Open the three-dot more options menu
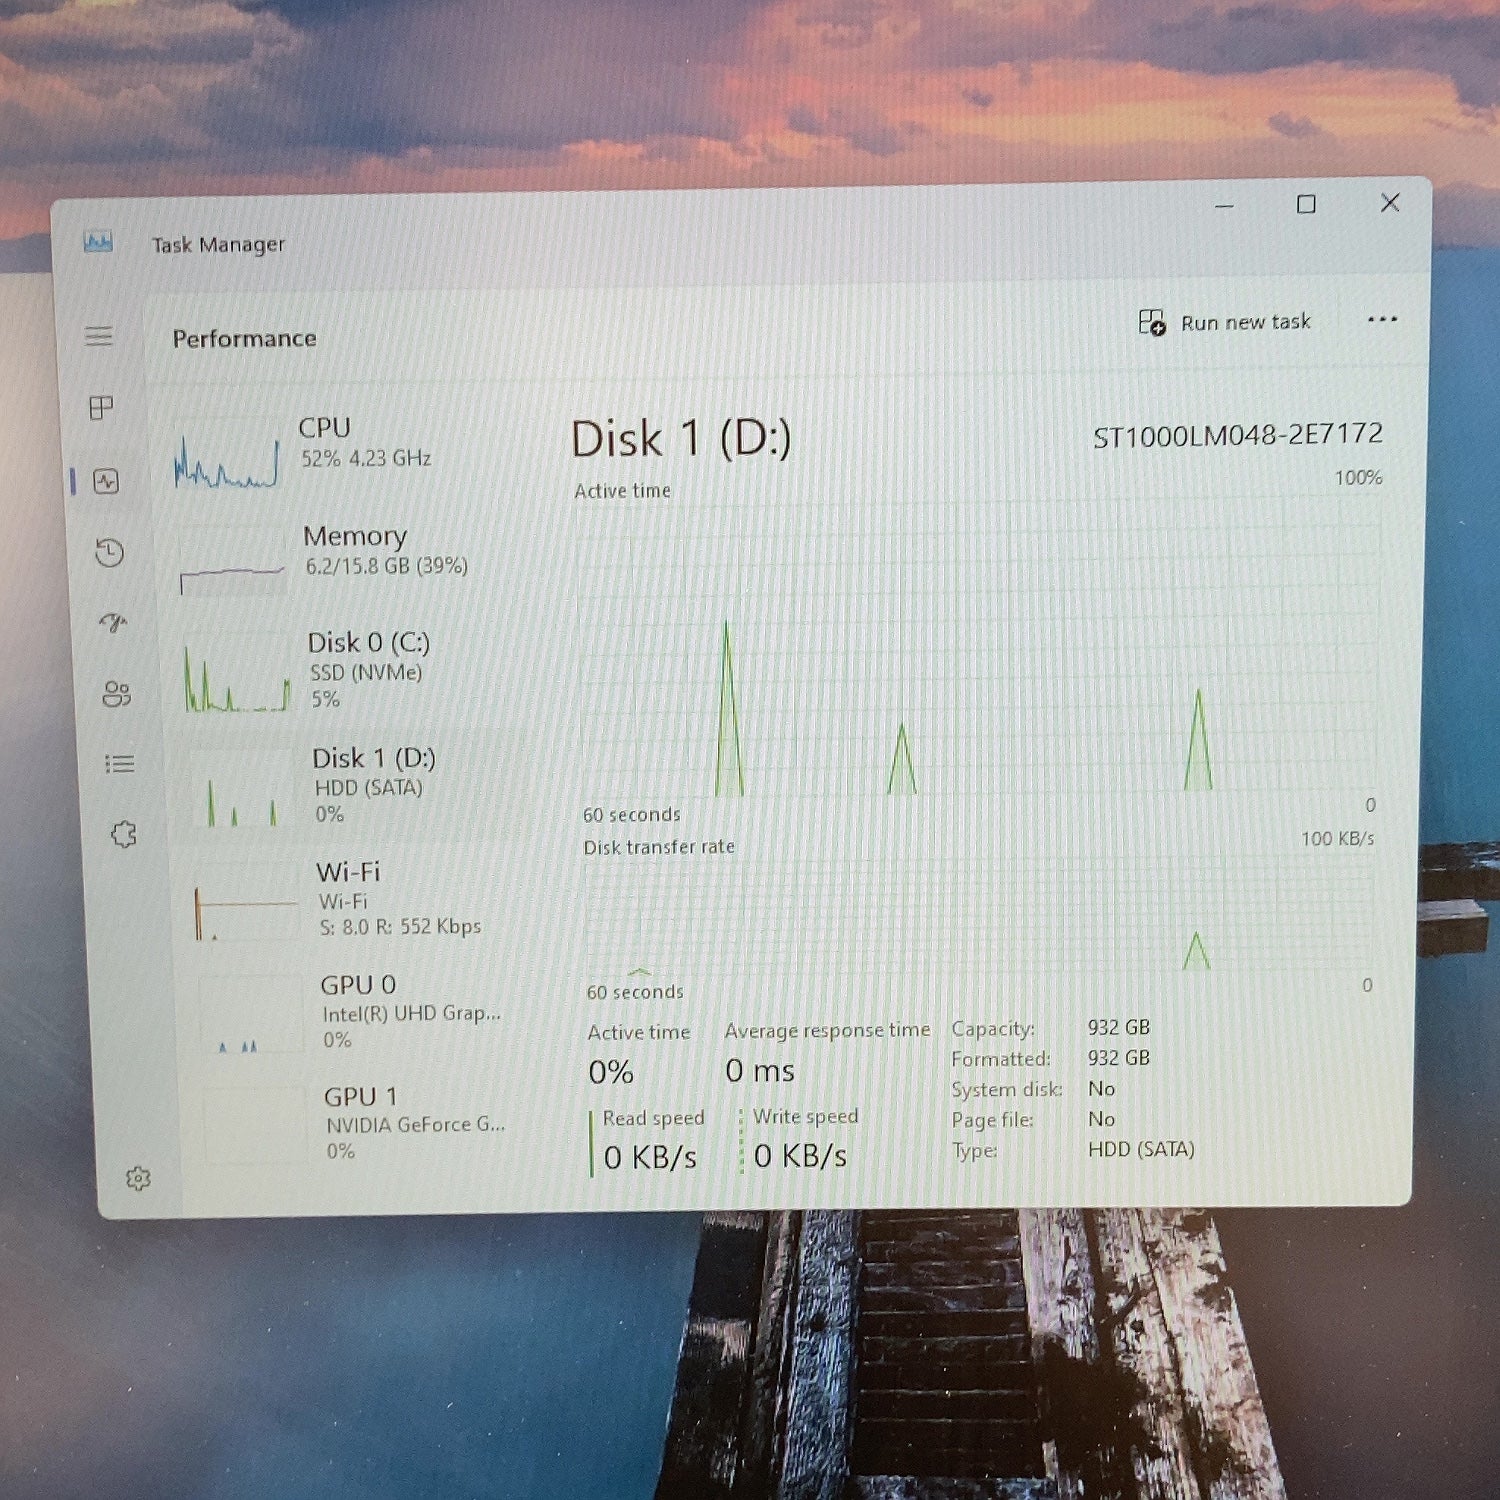The height and width of the screenshot is (1500, 1500). coord(1382,320)
